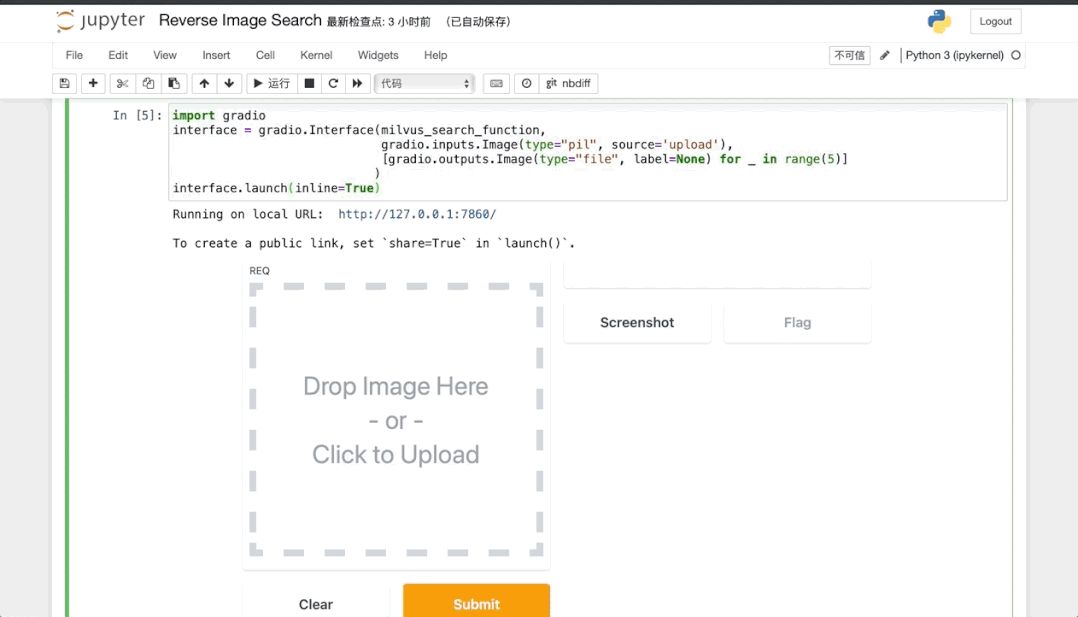The width and height of the screenshot is (1078, 617).
Task: Insert a cell below with plus icon
Action: click(93, 84)
